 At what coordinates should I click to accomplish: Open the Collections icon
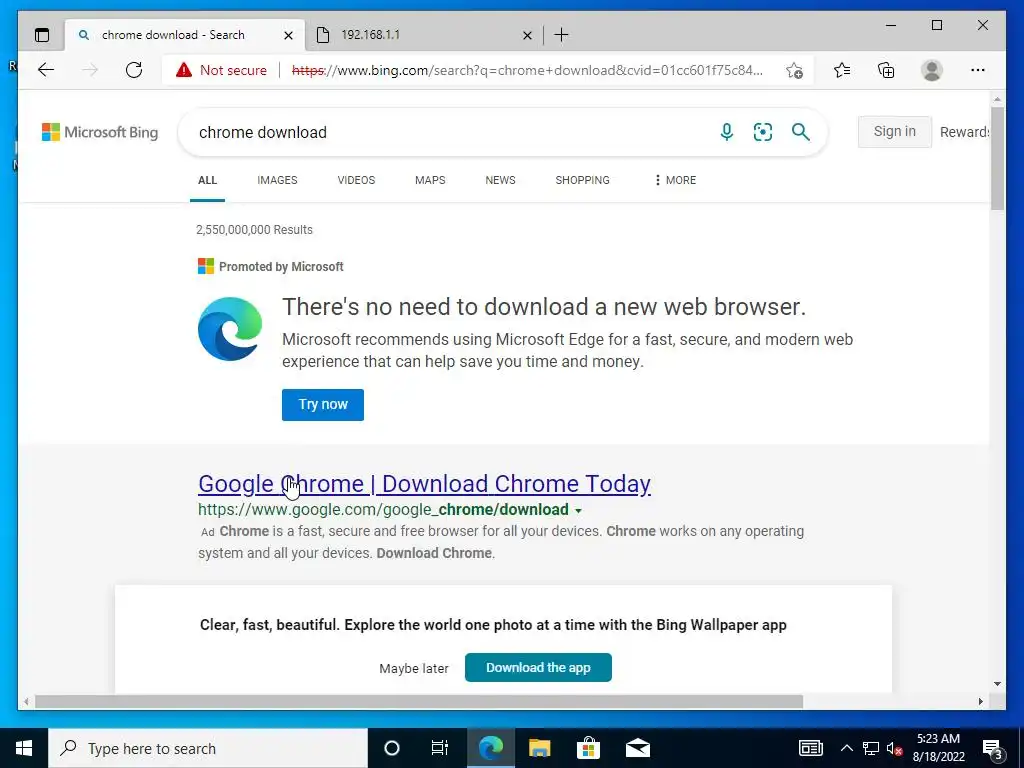[x=886, y=70]
